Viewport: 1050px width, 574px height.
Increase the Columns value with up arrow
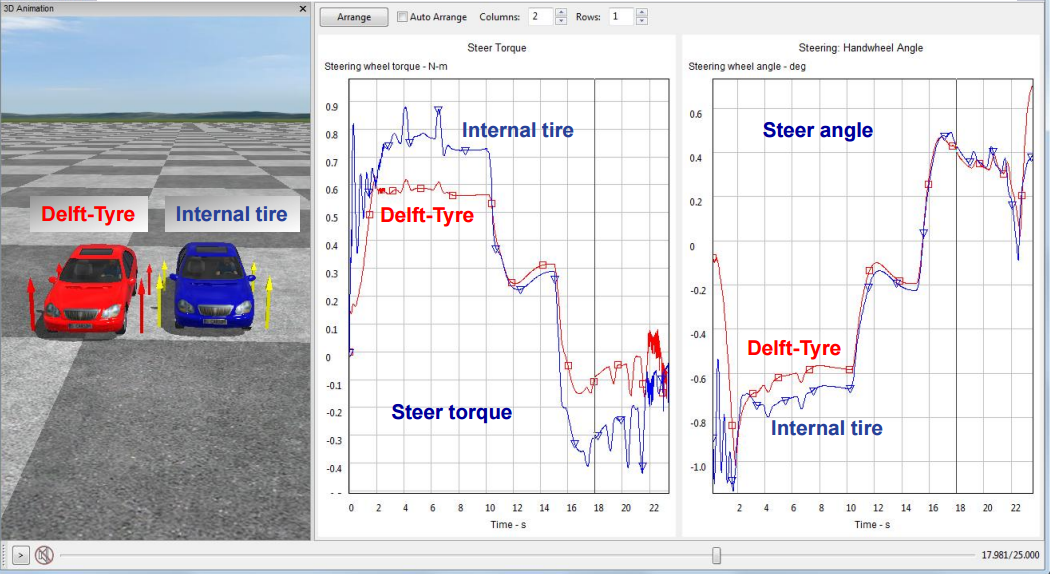click(561, 13)
